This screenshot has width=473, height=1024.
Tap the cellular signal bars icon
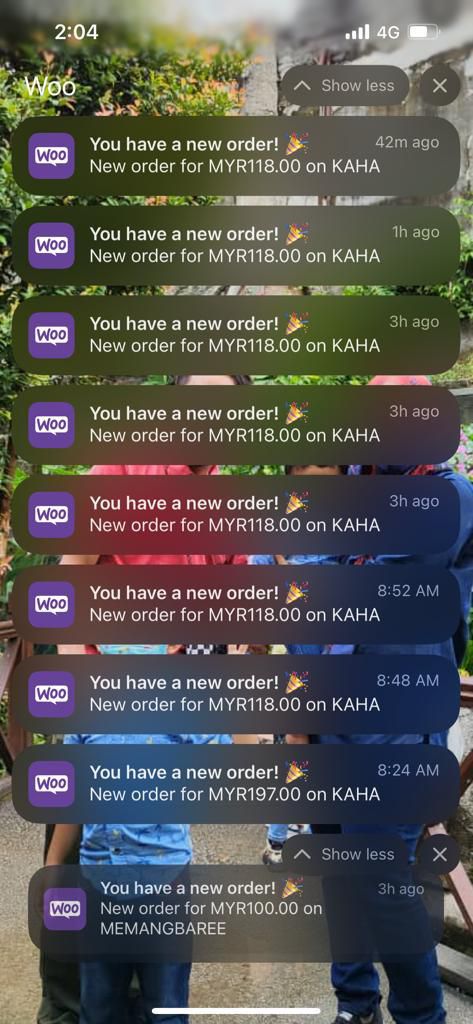(x=357, y=32)
